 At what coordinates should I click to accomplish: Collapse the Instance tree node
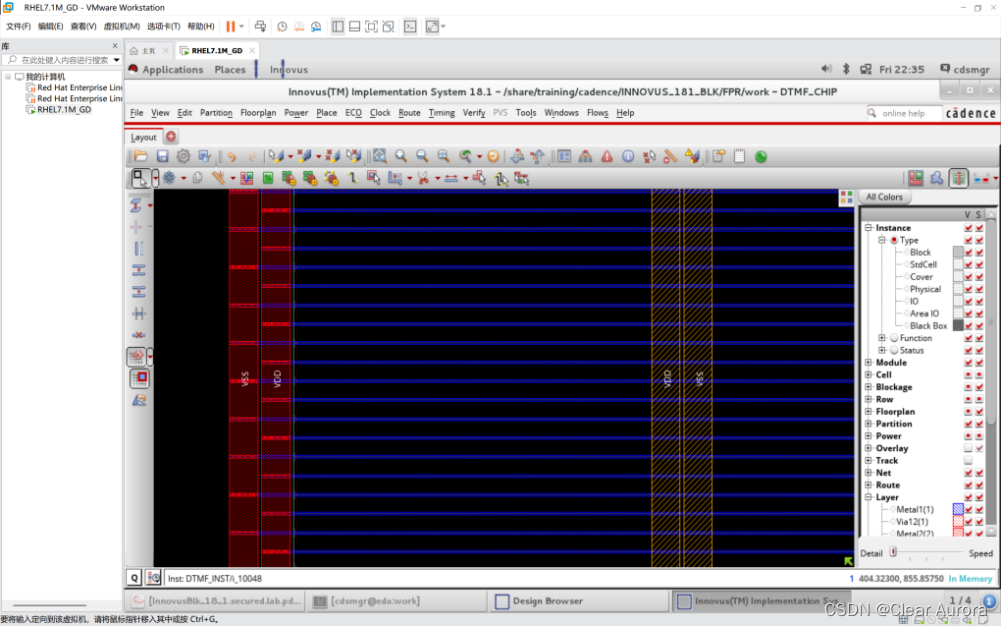[868, 228]
